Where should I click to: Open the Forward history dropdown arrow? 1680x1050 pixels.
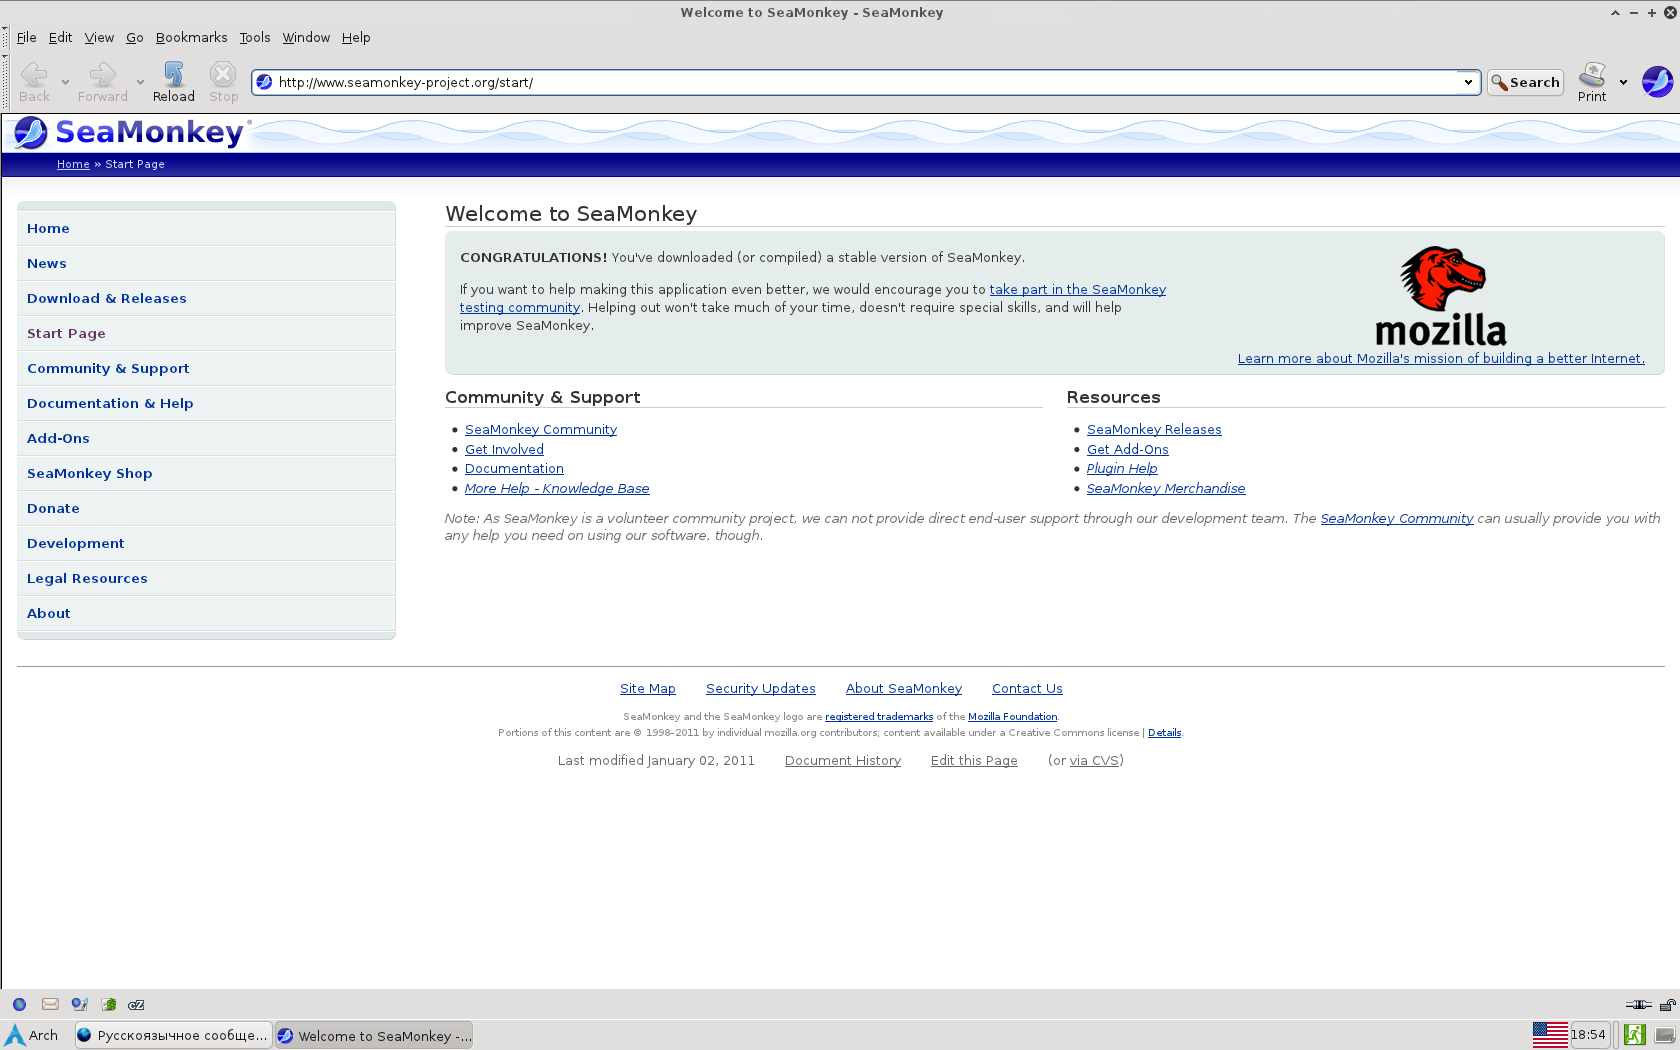click(x=140, y=82)
